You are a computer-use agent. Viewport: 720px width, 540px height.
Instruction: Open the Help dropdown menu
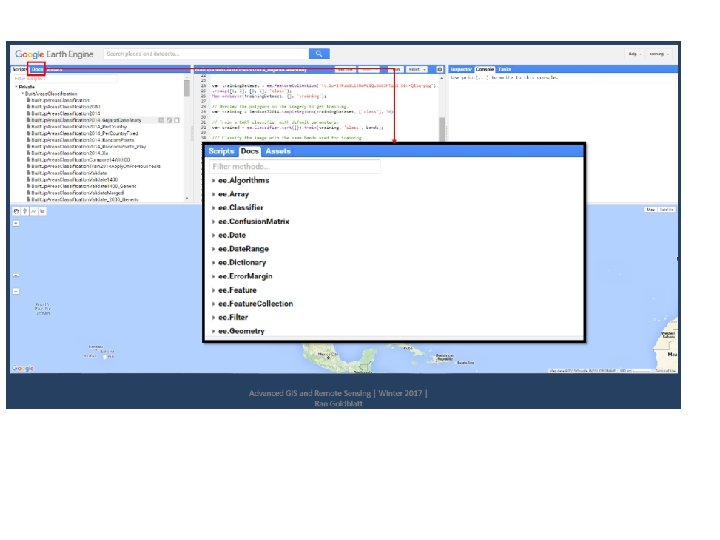pos(635,54)
